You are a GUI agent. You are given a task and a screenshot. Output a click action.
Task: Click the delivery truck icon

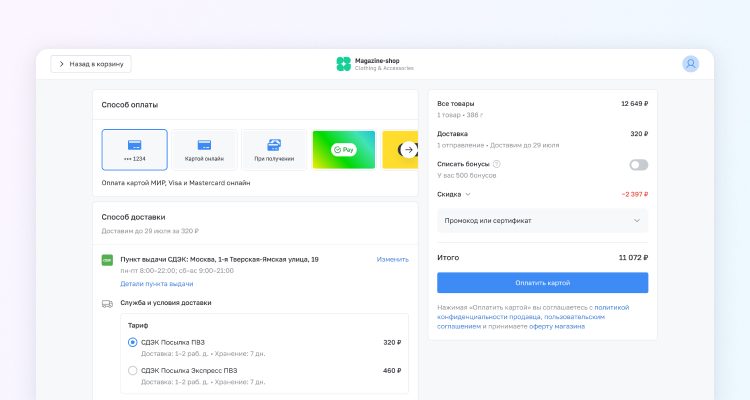click(107, 304)
